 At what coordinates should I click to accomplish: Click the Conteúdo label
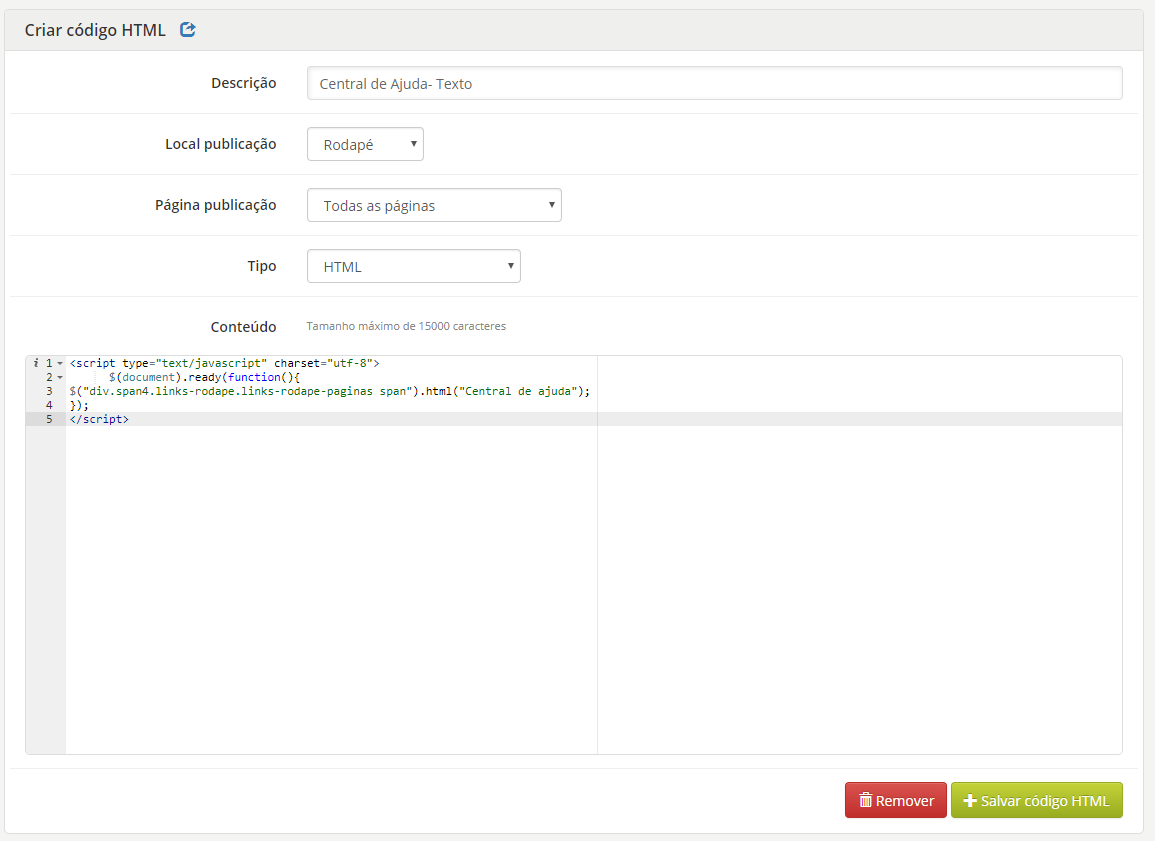click(x=243, y=327)
